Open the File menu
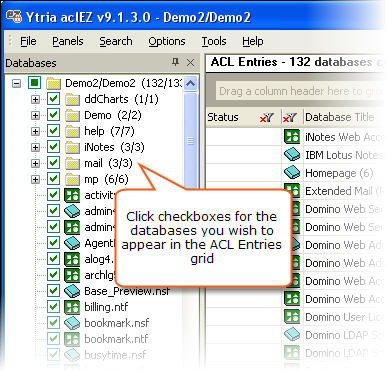 [28, 41]
